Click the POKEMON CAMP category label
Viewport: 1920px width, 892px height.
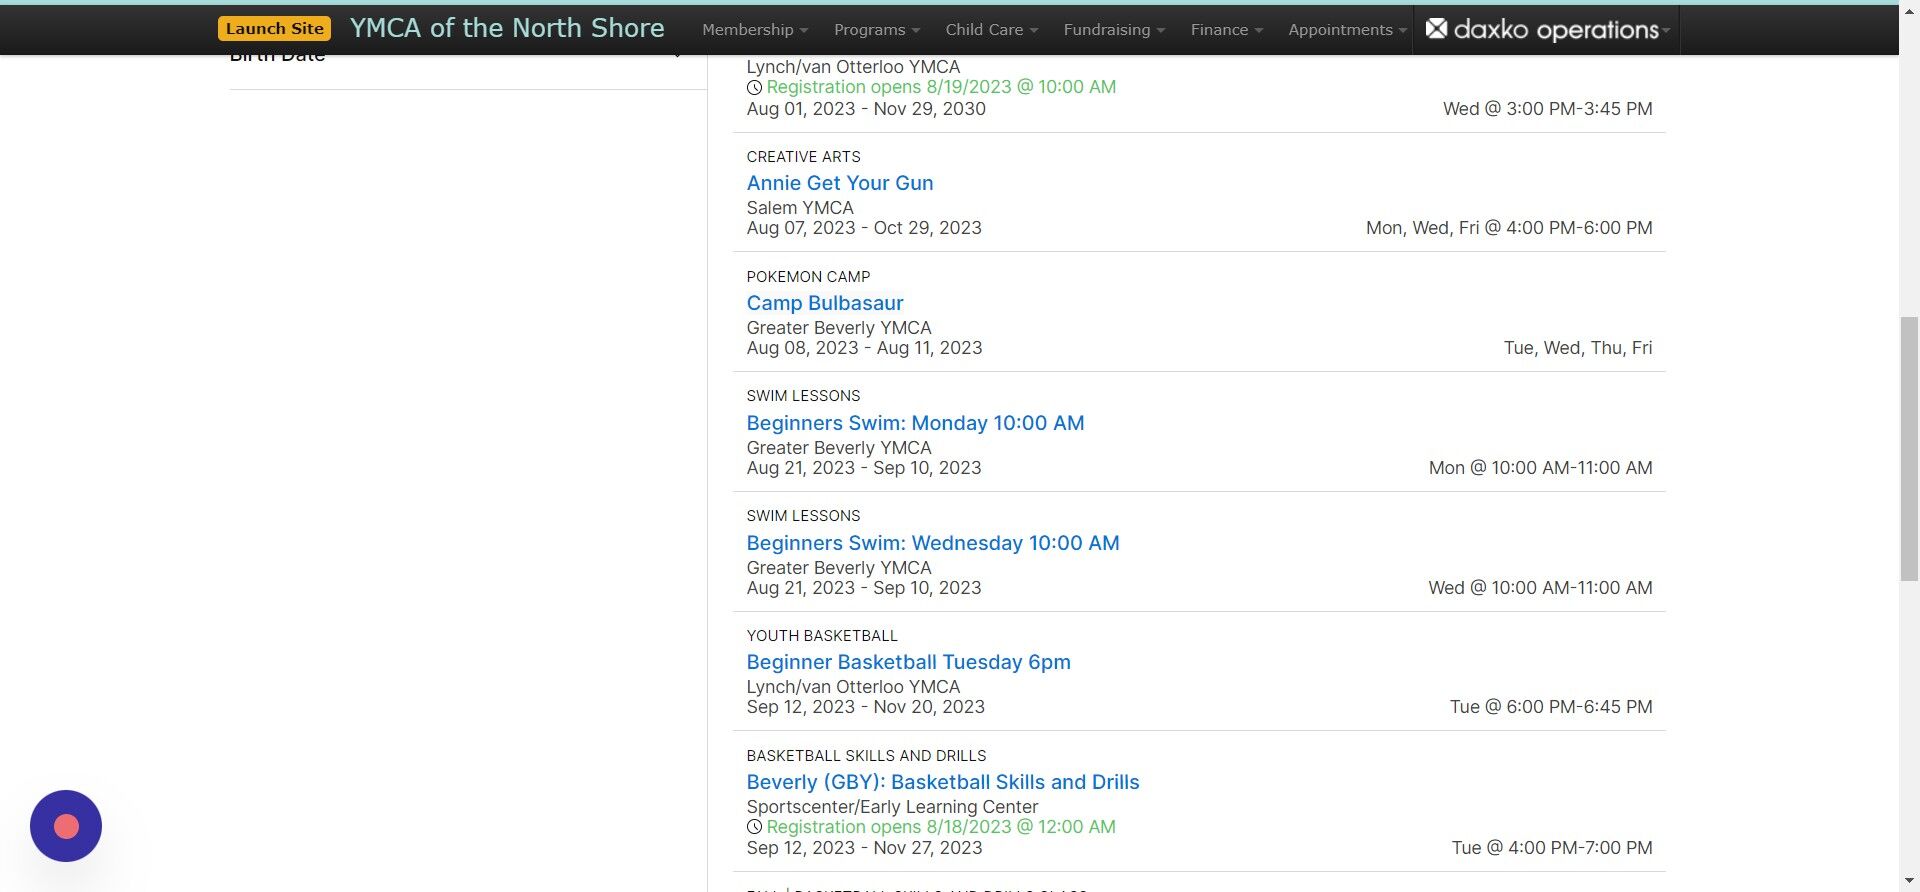tap(808, 277)
